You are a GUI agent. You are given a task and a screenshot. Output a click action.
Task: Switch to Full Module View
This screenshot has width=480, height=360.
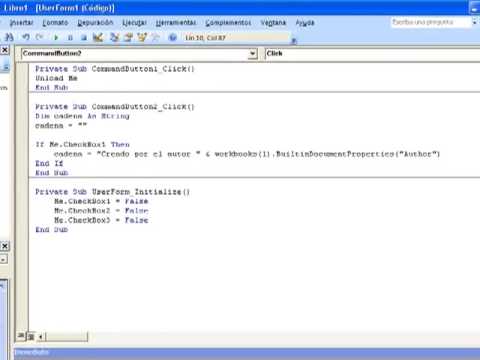click(31, 336)
